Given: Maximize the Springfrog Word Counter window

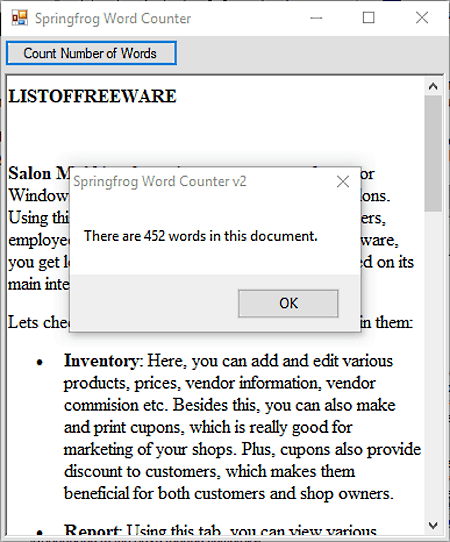Looking at the screenshot, I should (368, 18).
